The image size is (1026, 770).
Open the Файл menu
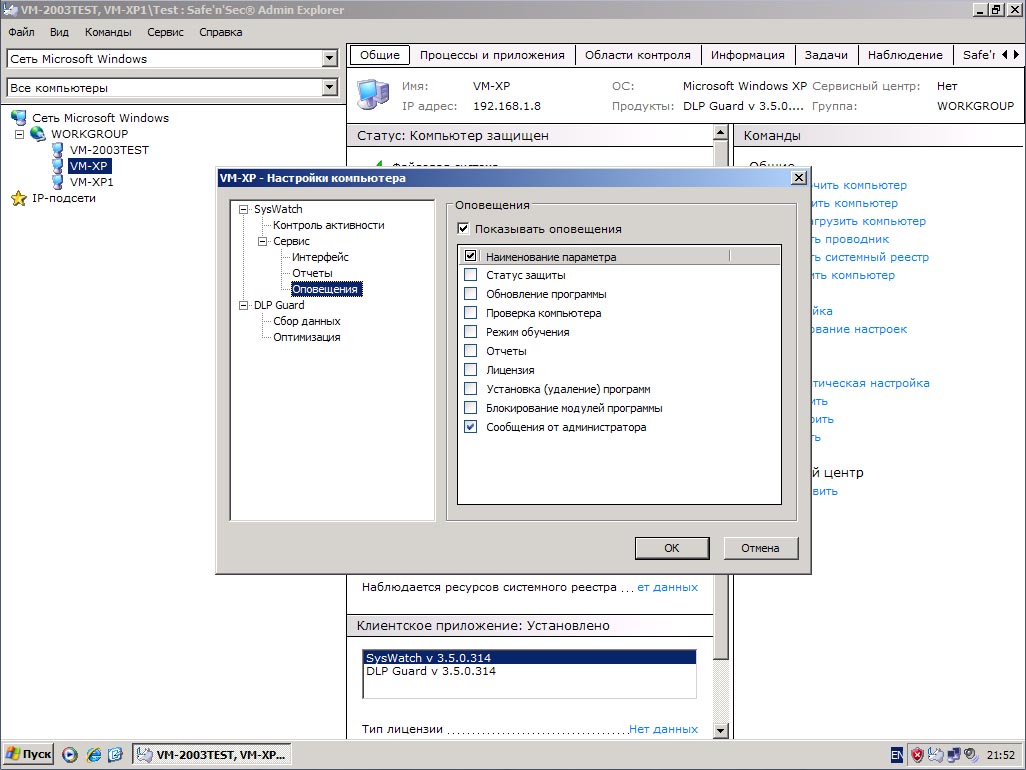pos(22,32)
